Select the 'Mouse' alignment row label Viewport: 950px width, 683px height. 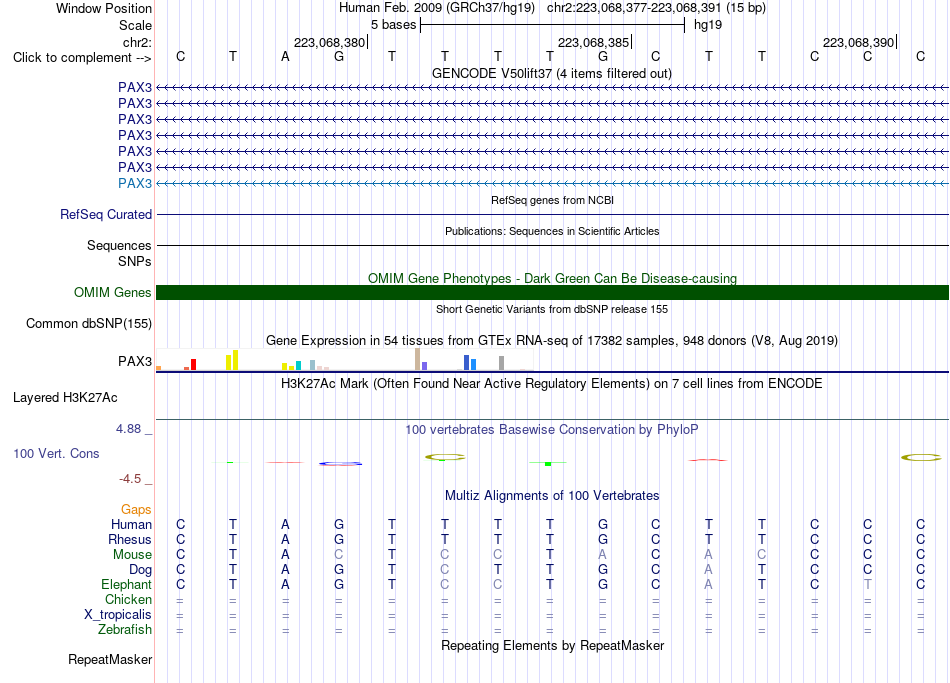(x=132, y=555)
